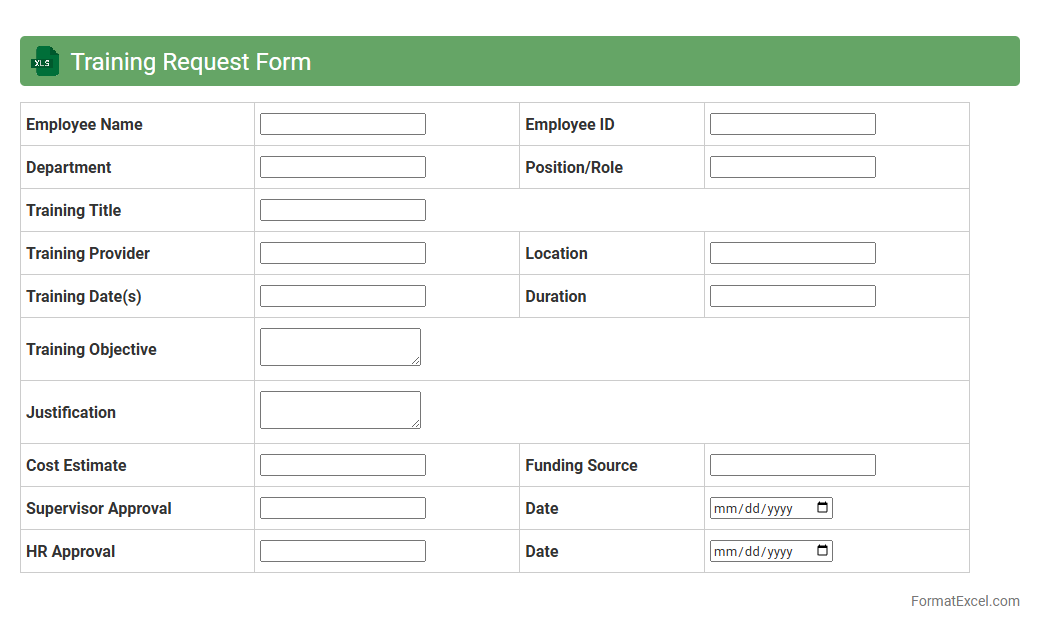This screenshot has width=1040, height=630.
Task: Select the Department input field
Action: pyautogui.click(x=342, y=167)
